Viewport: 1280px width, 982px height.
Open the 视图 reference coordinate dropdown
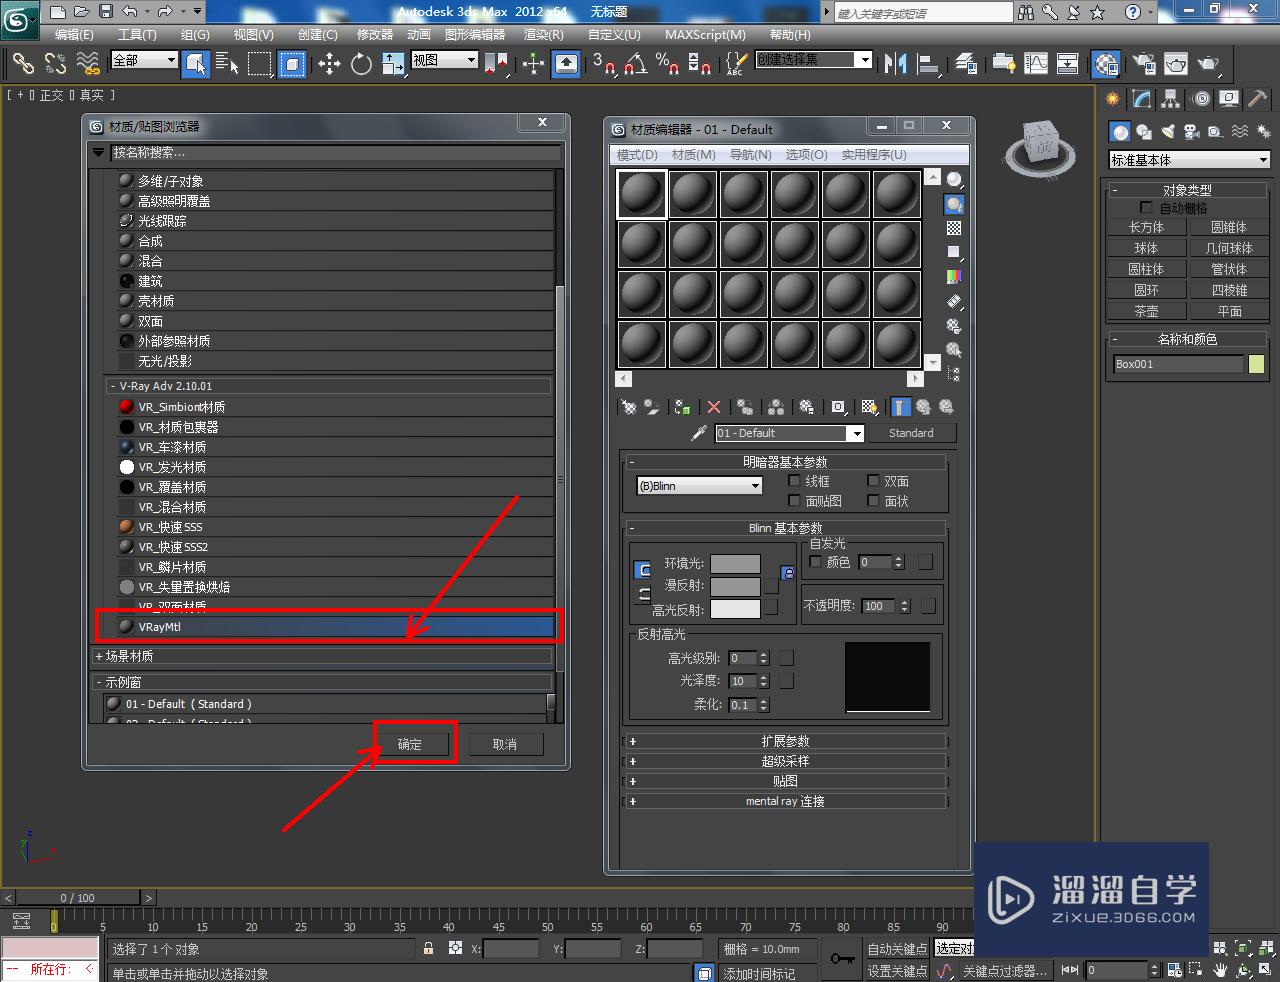(x=445, y=60)
